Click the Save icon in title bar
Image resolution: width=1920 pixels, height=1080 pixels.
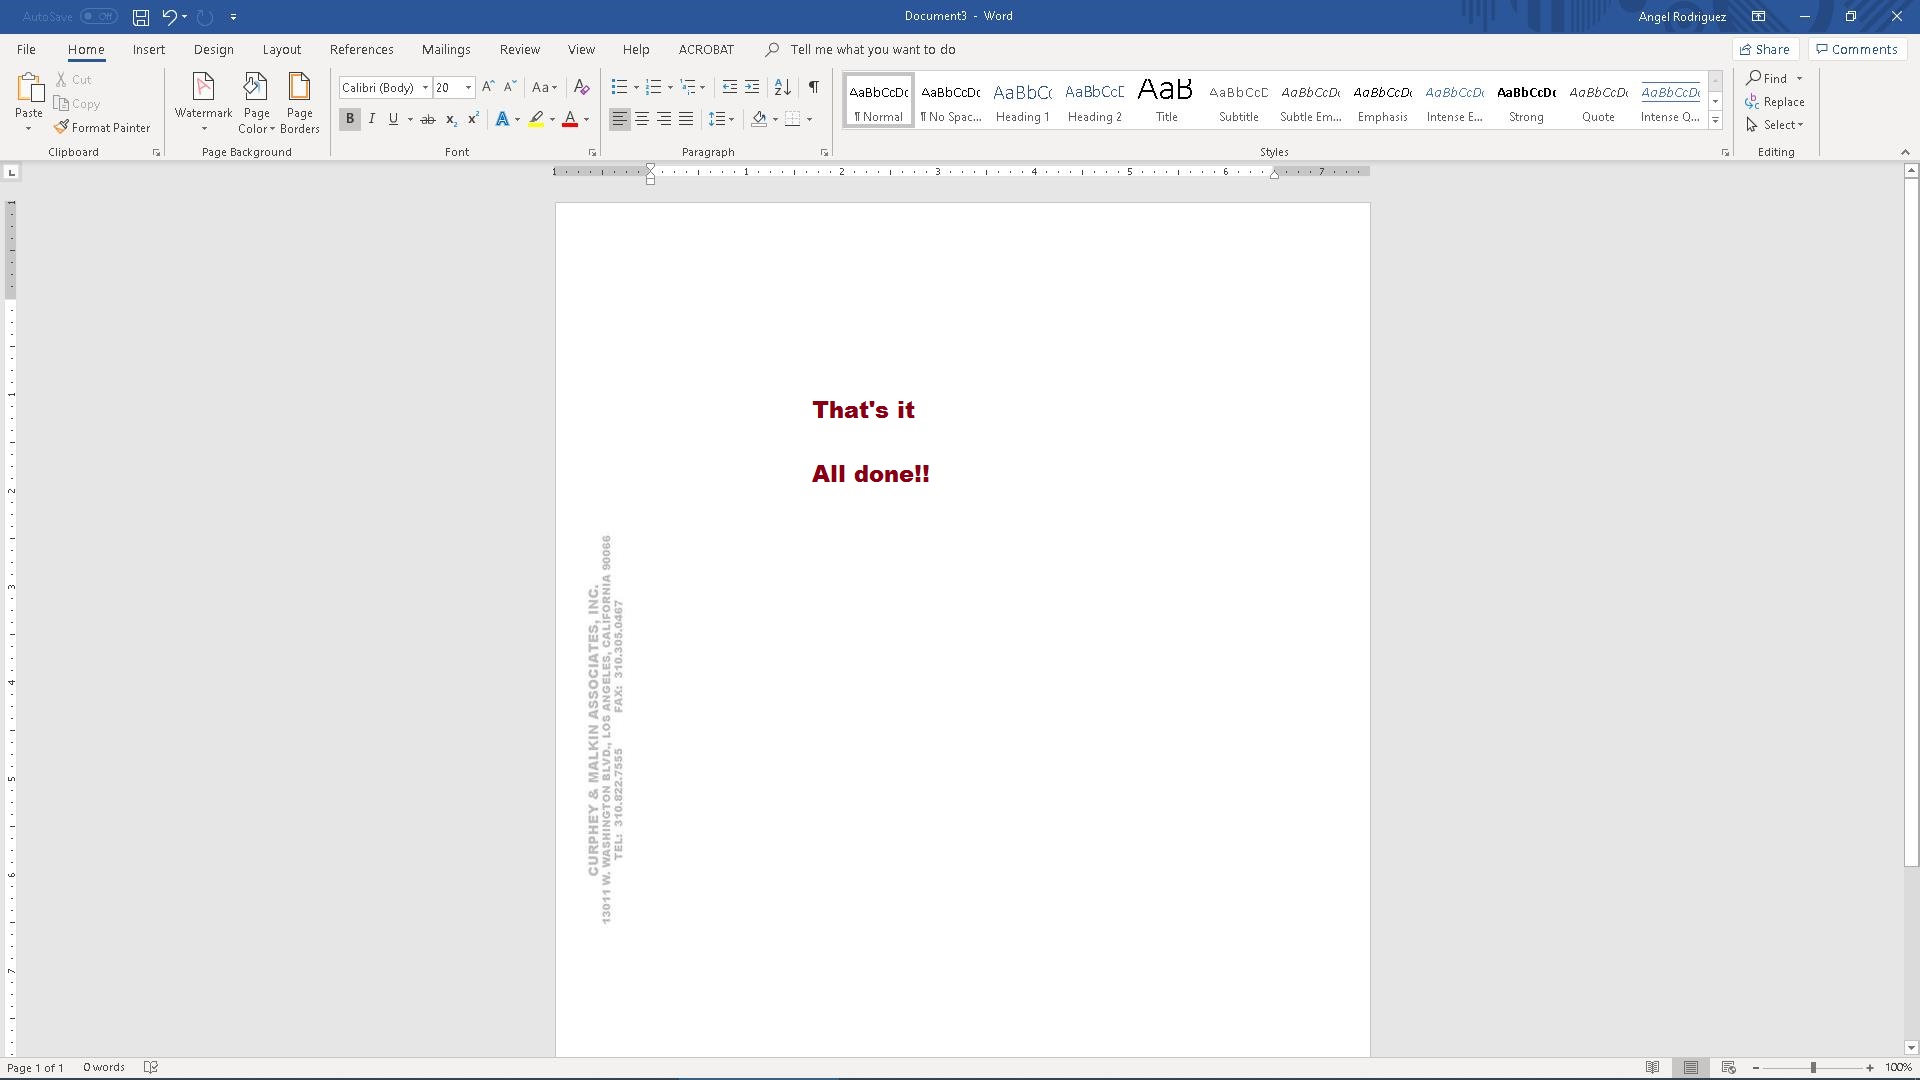141,17
